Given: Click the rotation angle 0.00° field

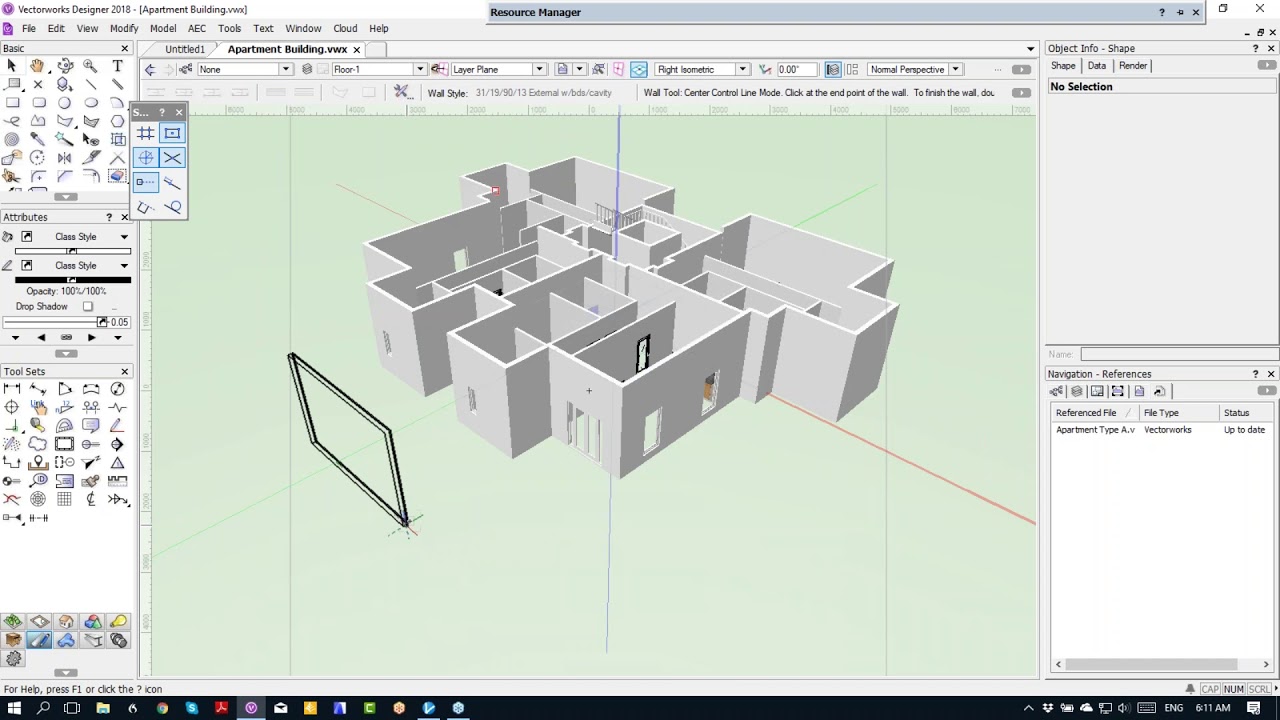Looking at the screenshot, I should coord(799,69).
